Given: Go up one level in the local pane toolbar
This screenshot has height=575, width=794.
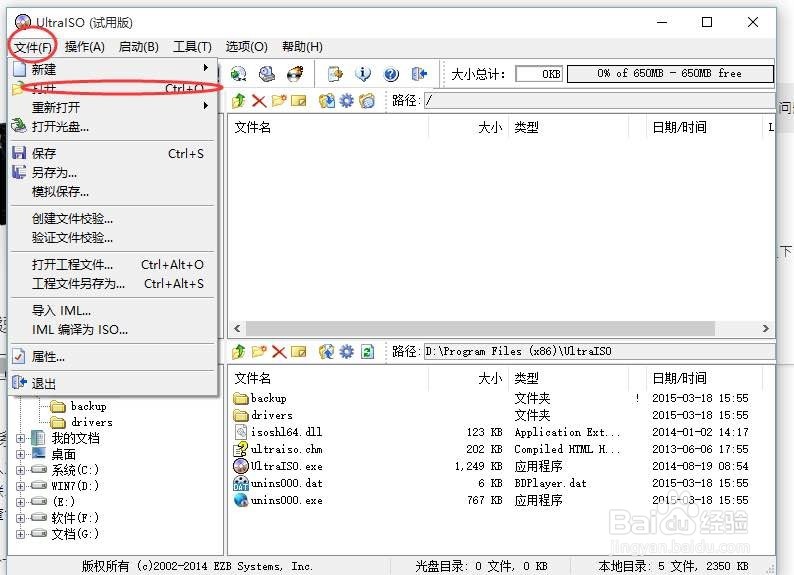Looking at the screenshot, I should coord(239,351).
